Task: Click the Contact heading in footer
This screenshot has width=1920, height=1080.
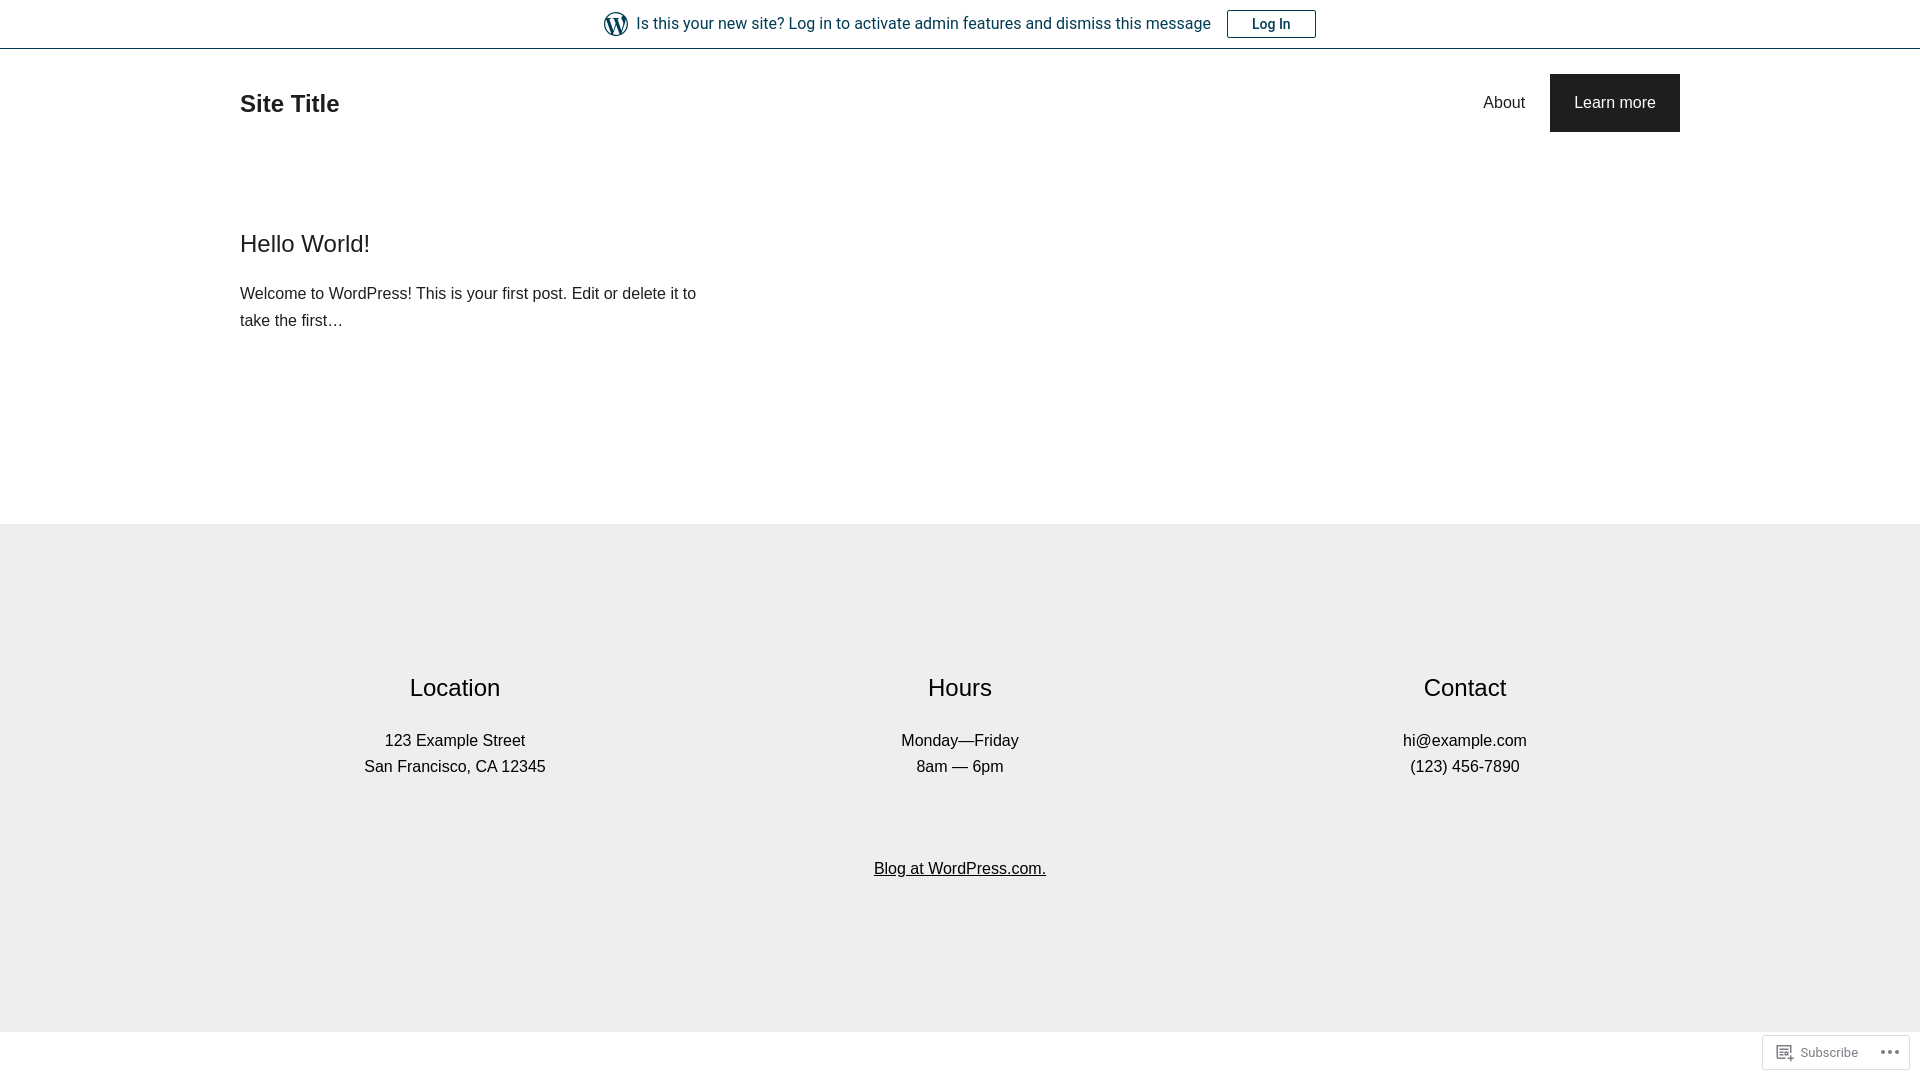Action: click(x=1465, y=688)
